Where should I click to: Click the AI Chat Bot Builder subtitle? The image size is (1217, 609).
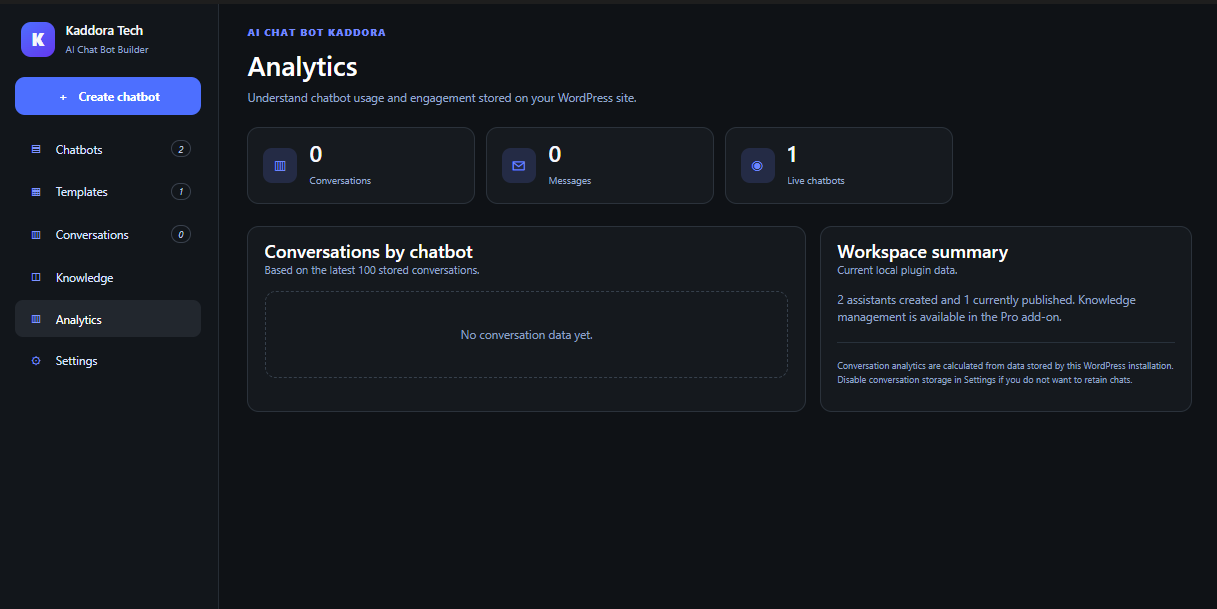click(107, 50)
